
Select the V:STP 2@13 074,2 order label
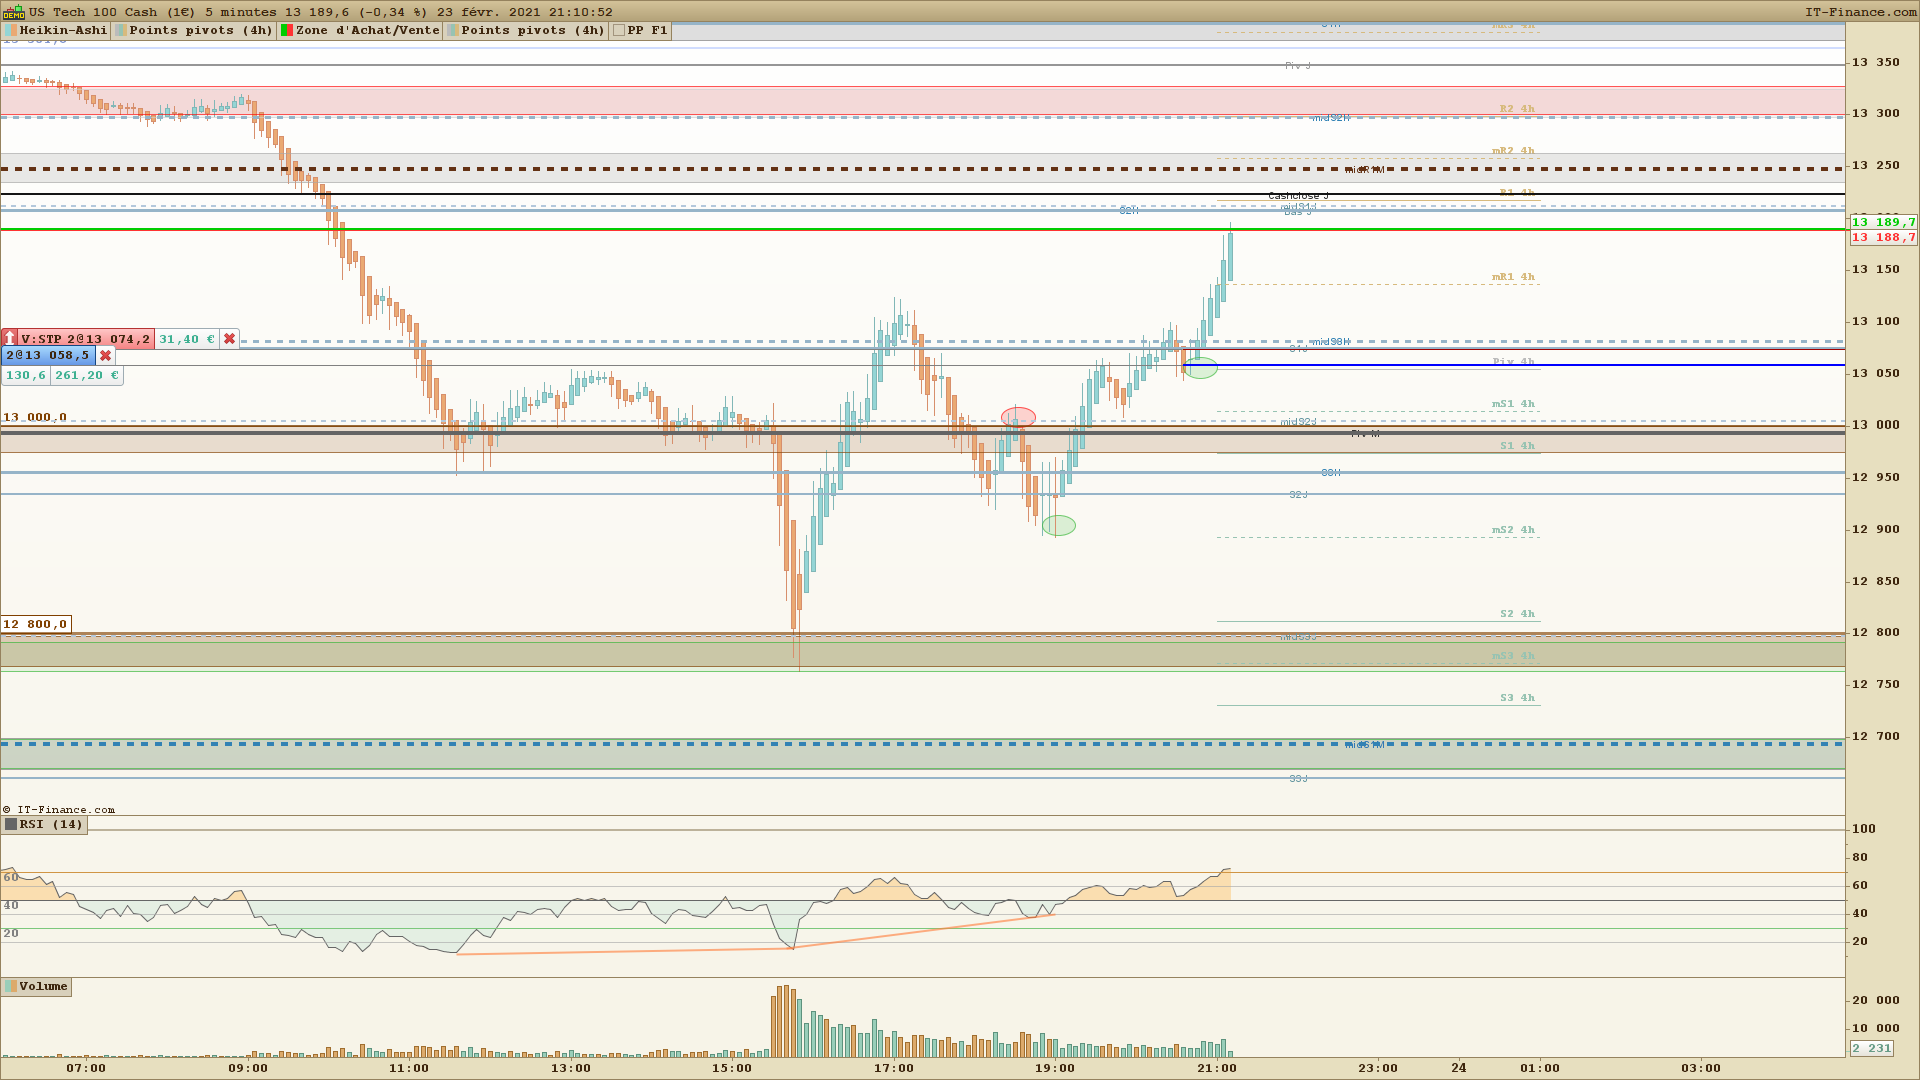85,339
